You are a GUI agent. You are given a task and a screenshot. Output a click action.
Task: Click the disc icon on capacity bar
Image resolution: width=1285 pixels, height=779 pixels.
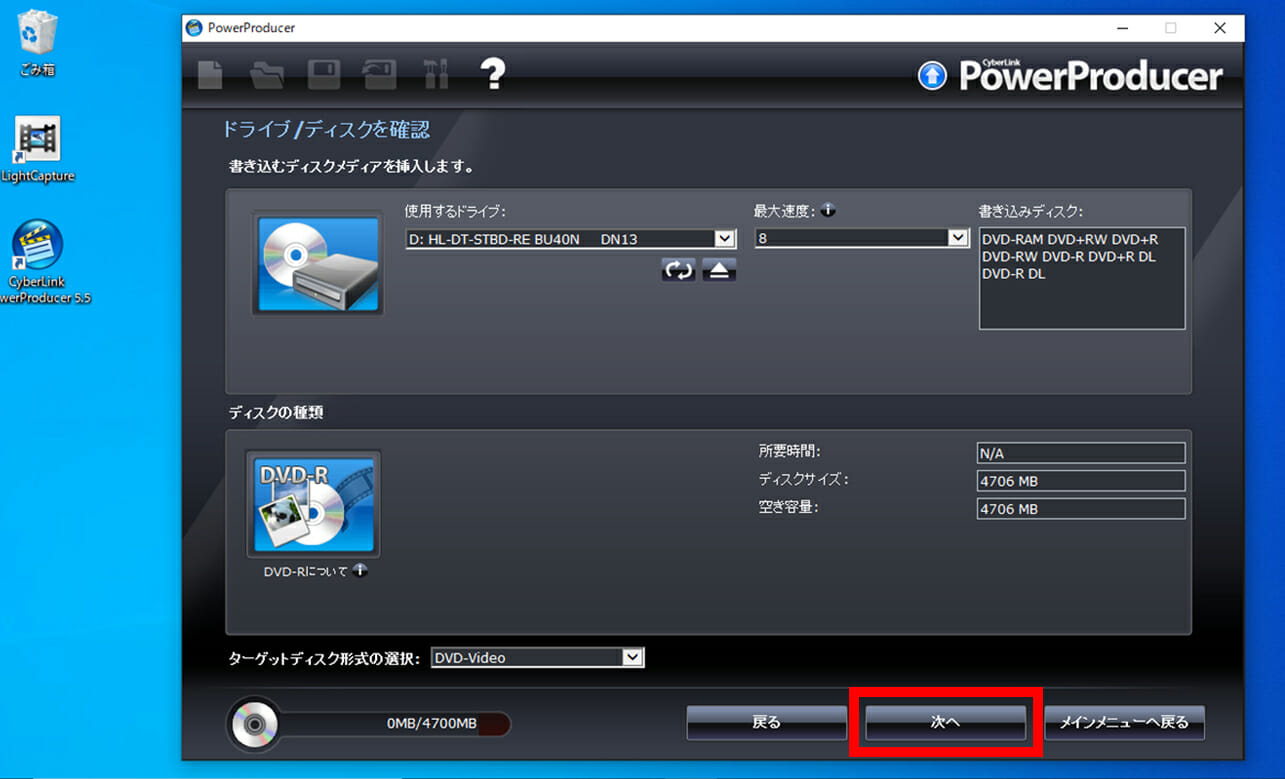coord(253,723)
